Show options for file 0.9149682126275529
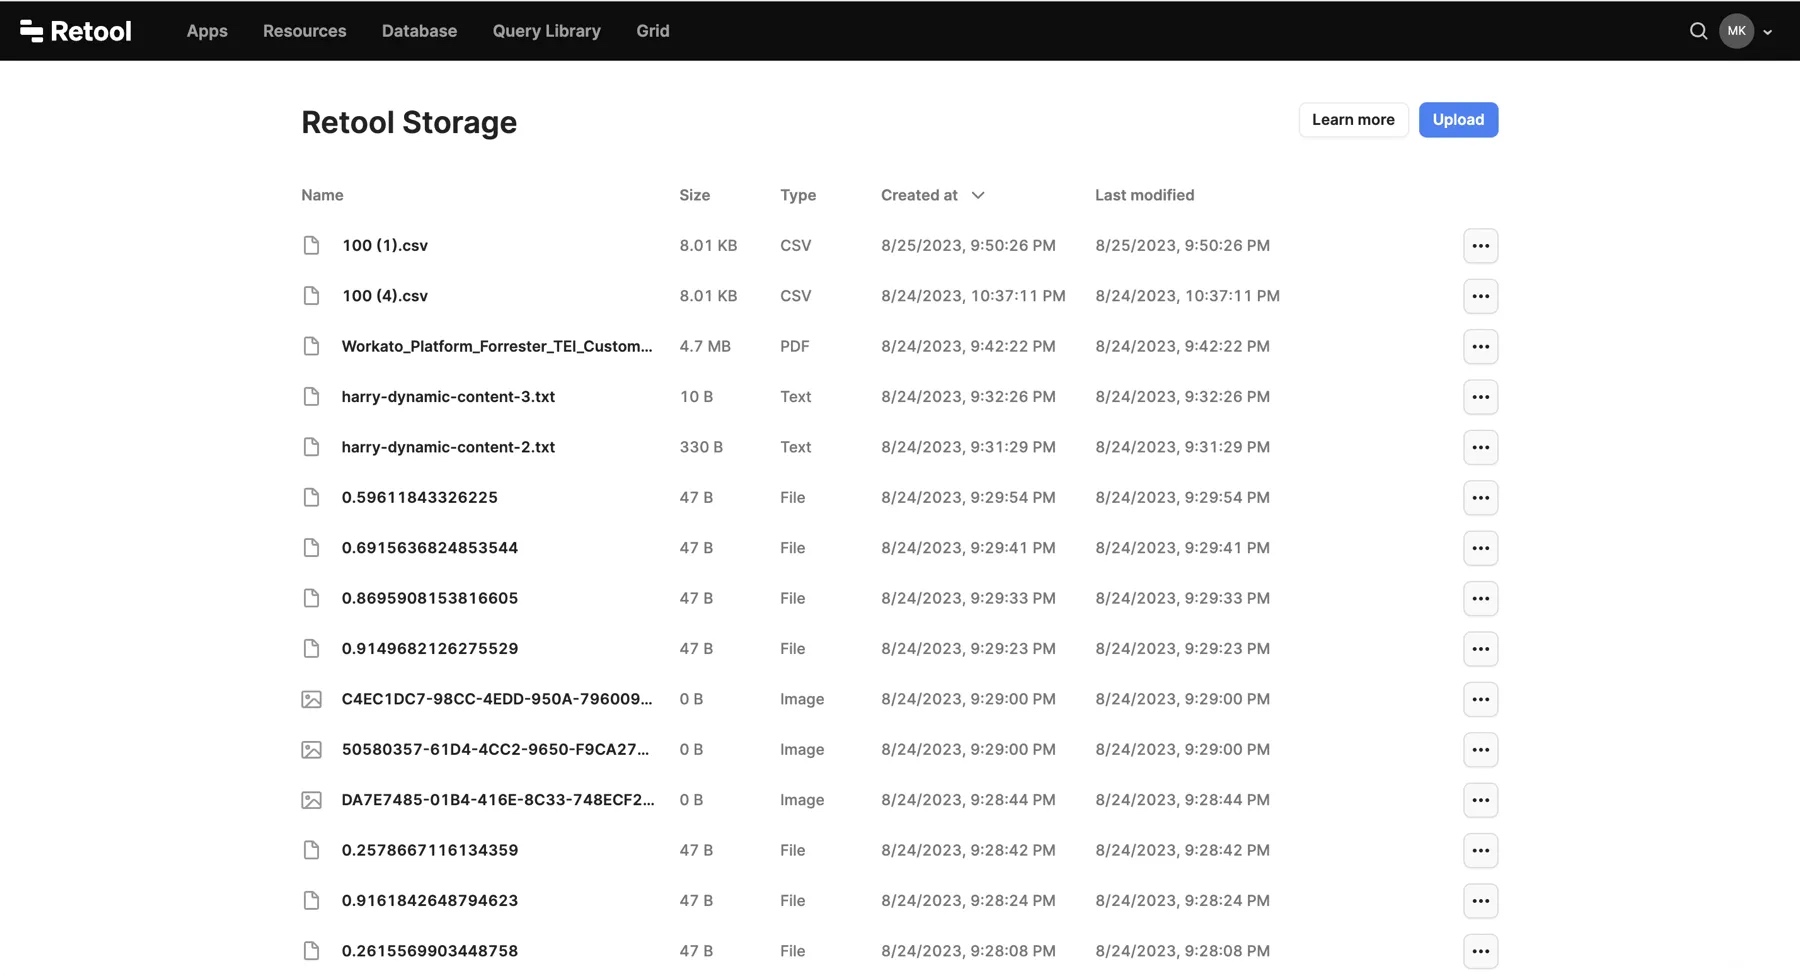 (1480, 649)
